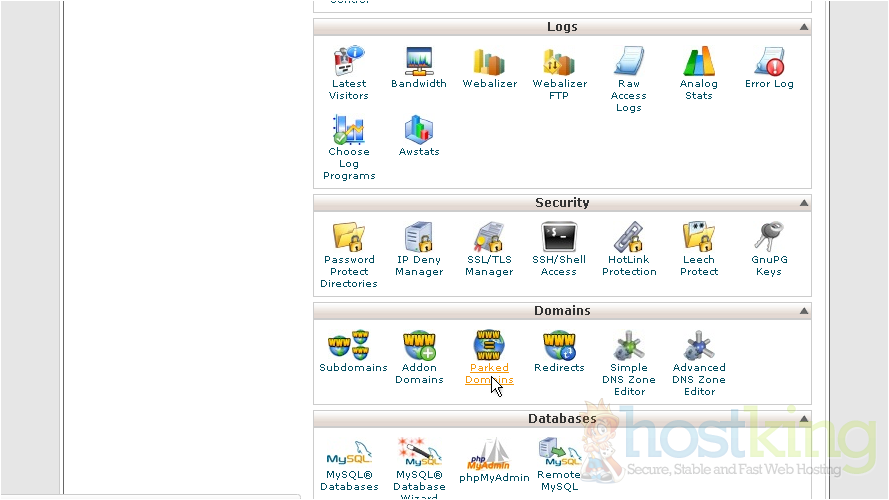
Task: Open the HotLink Protection icon
Action: [629, 238]
